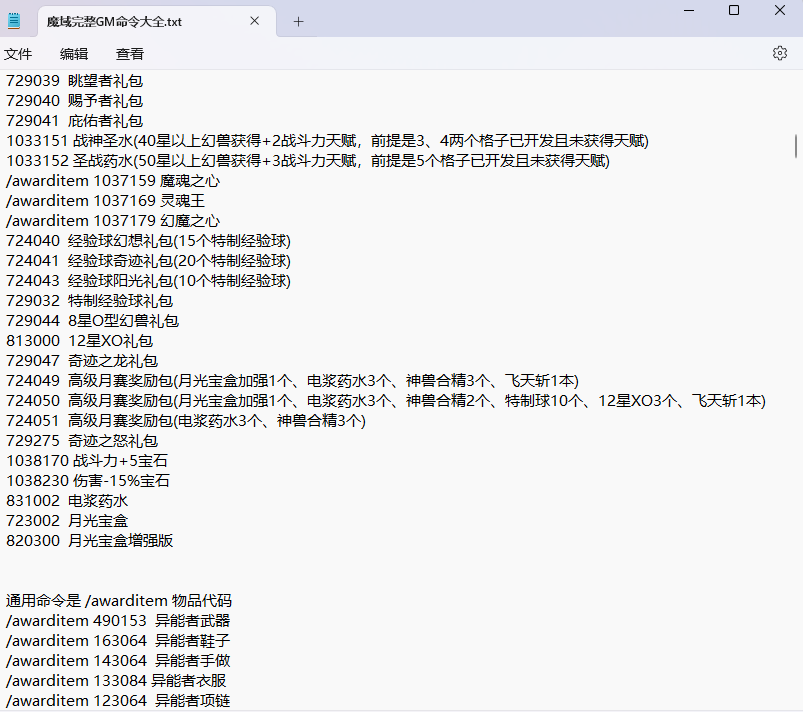Open Notepad settings gear icon
Image resolution: width=803 pixels, height=712 pixels.
coord(779,54)
